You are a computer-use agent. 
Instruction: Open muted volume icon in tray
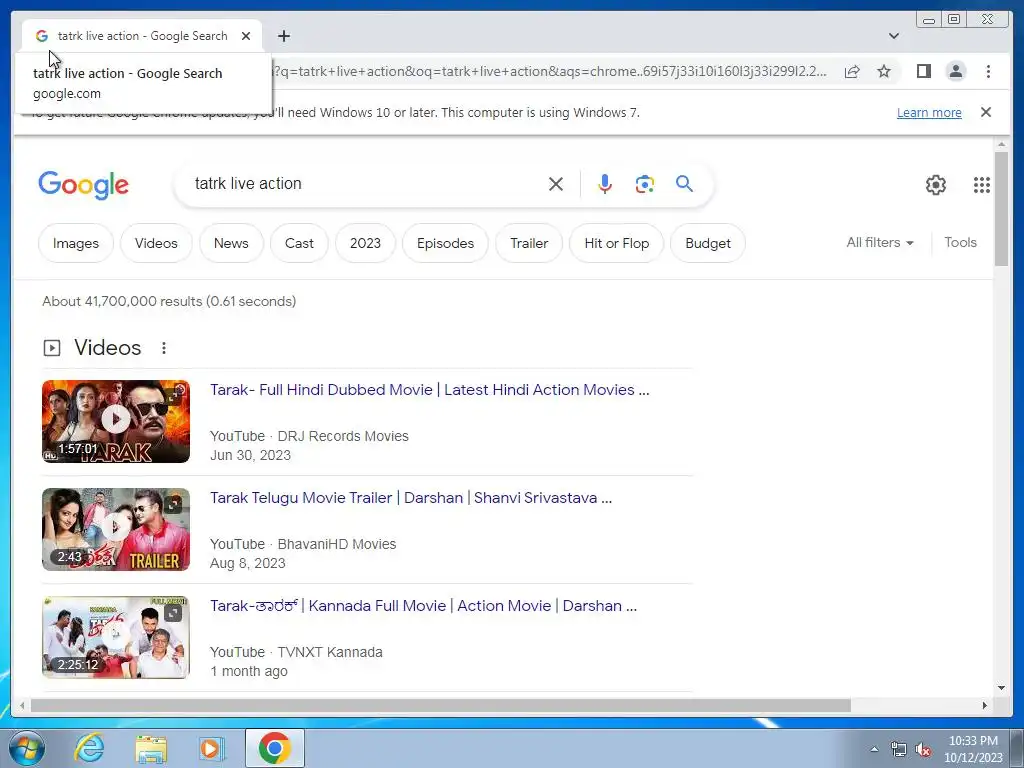[923, 750]
